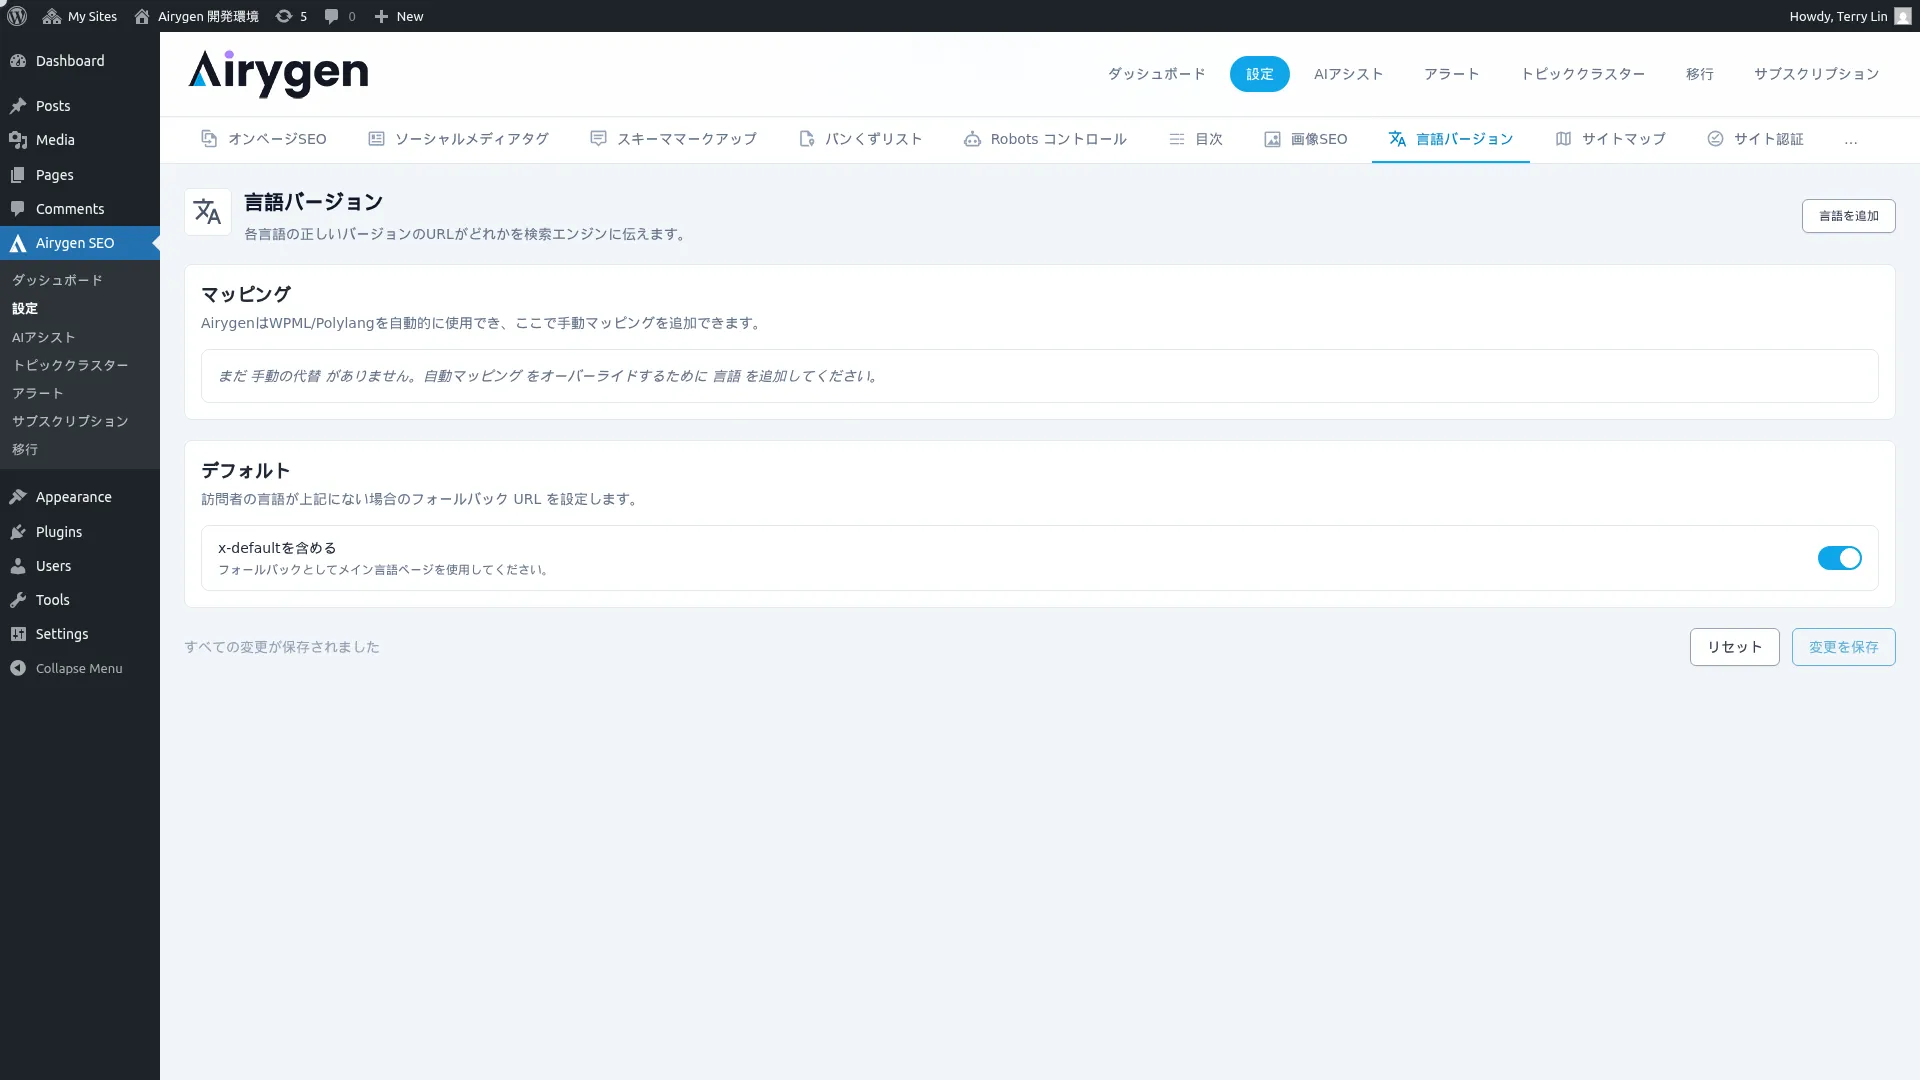Select the Robots コントロール tab

click(x=1045, y=139)
